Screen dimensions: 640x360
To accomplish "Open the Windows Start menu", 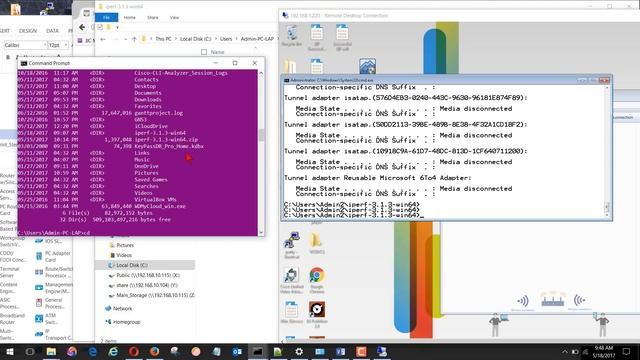I will pos(9,351).
